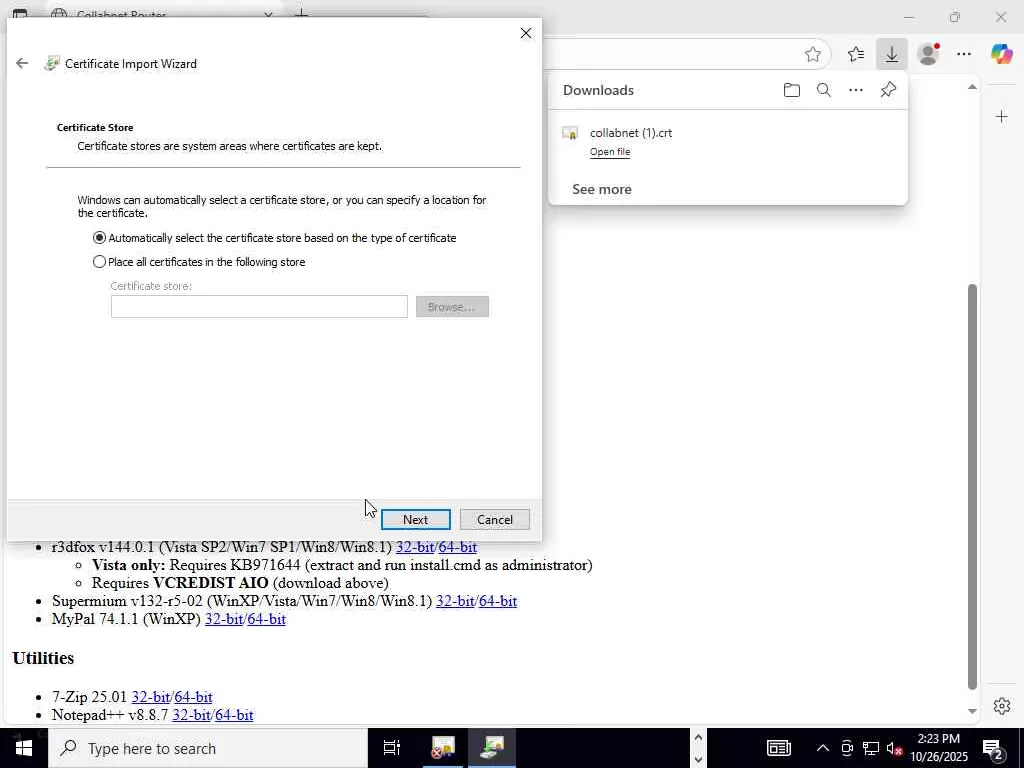Open Edge Settings and more menu
The image size is (1024, 768).
pos(964,54)
